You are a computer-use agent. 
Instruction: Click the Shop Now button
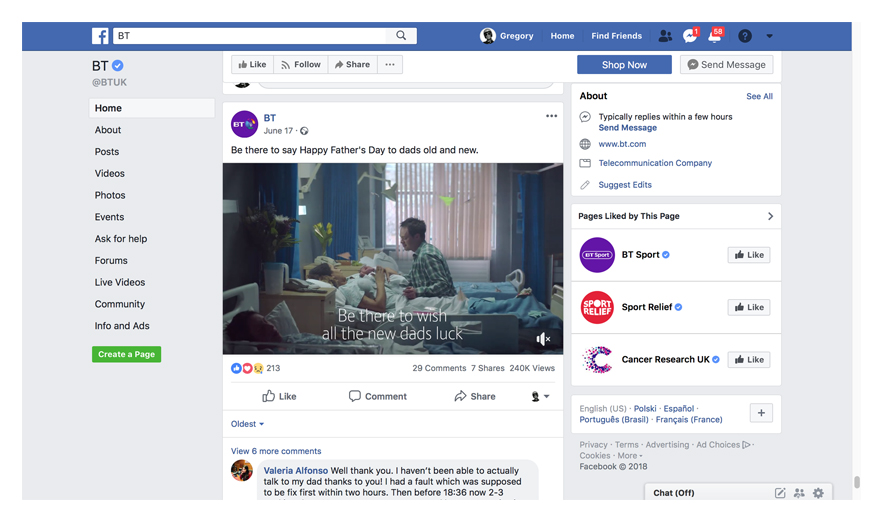point(624,64)
